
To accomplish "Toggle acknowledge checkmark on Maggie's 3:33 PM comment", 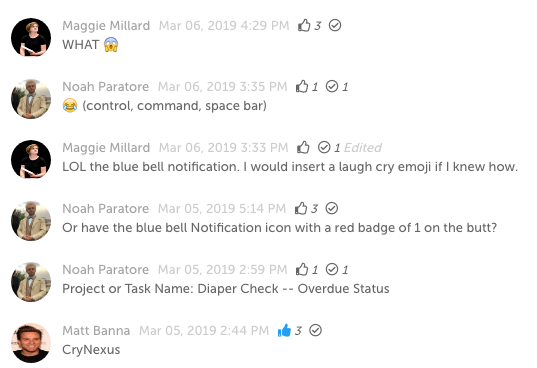I will tap(324, 147).
